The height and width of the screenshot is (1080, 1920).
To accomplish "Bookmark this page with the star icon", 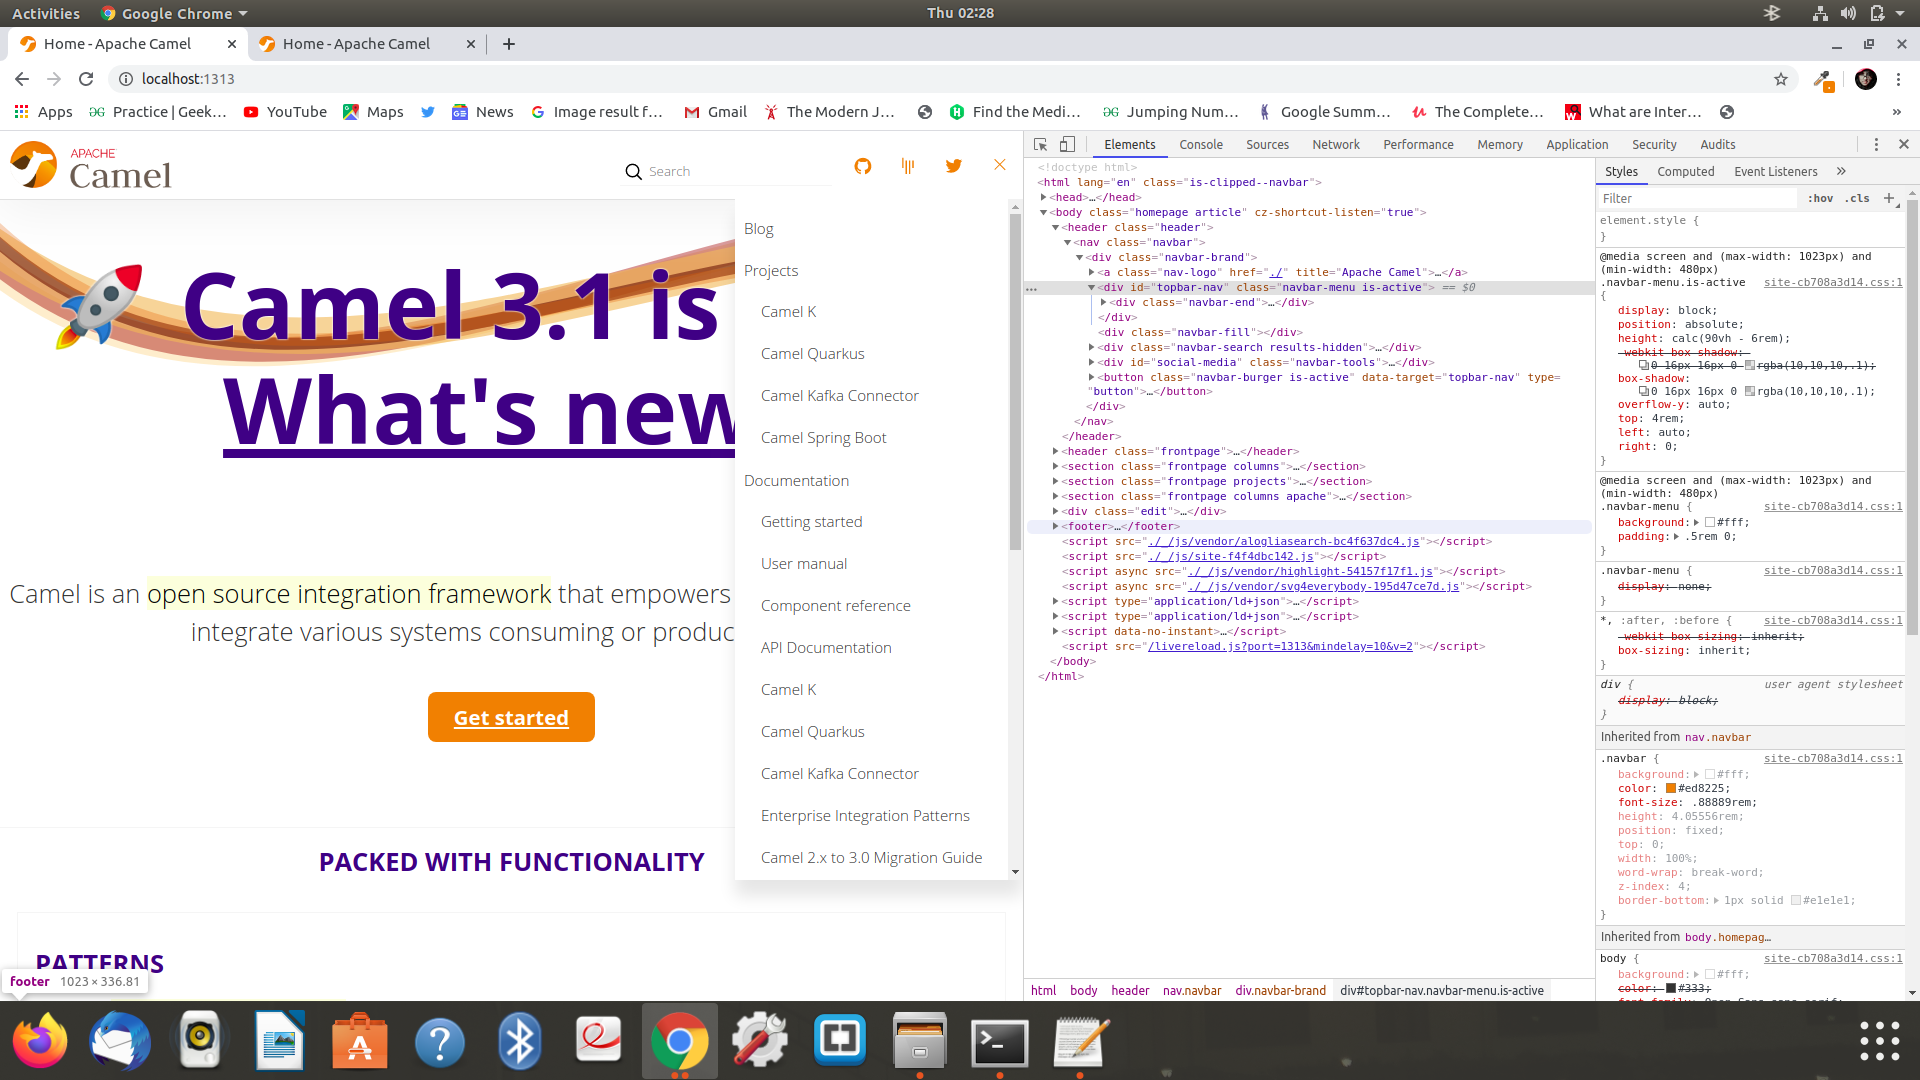I will point(1781,79).
